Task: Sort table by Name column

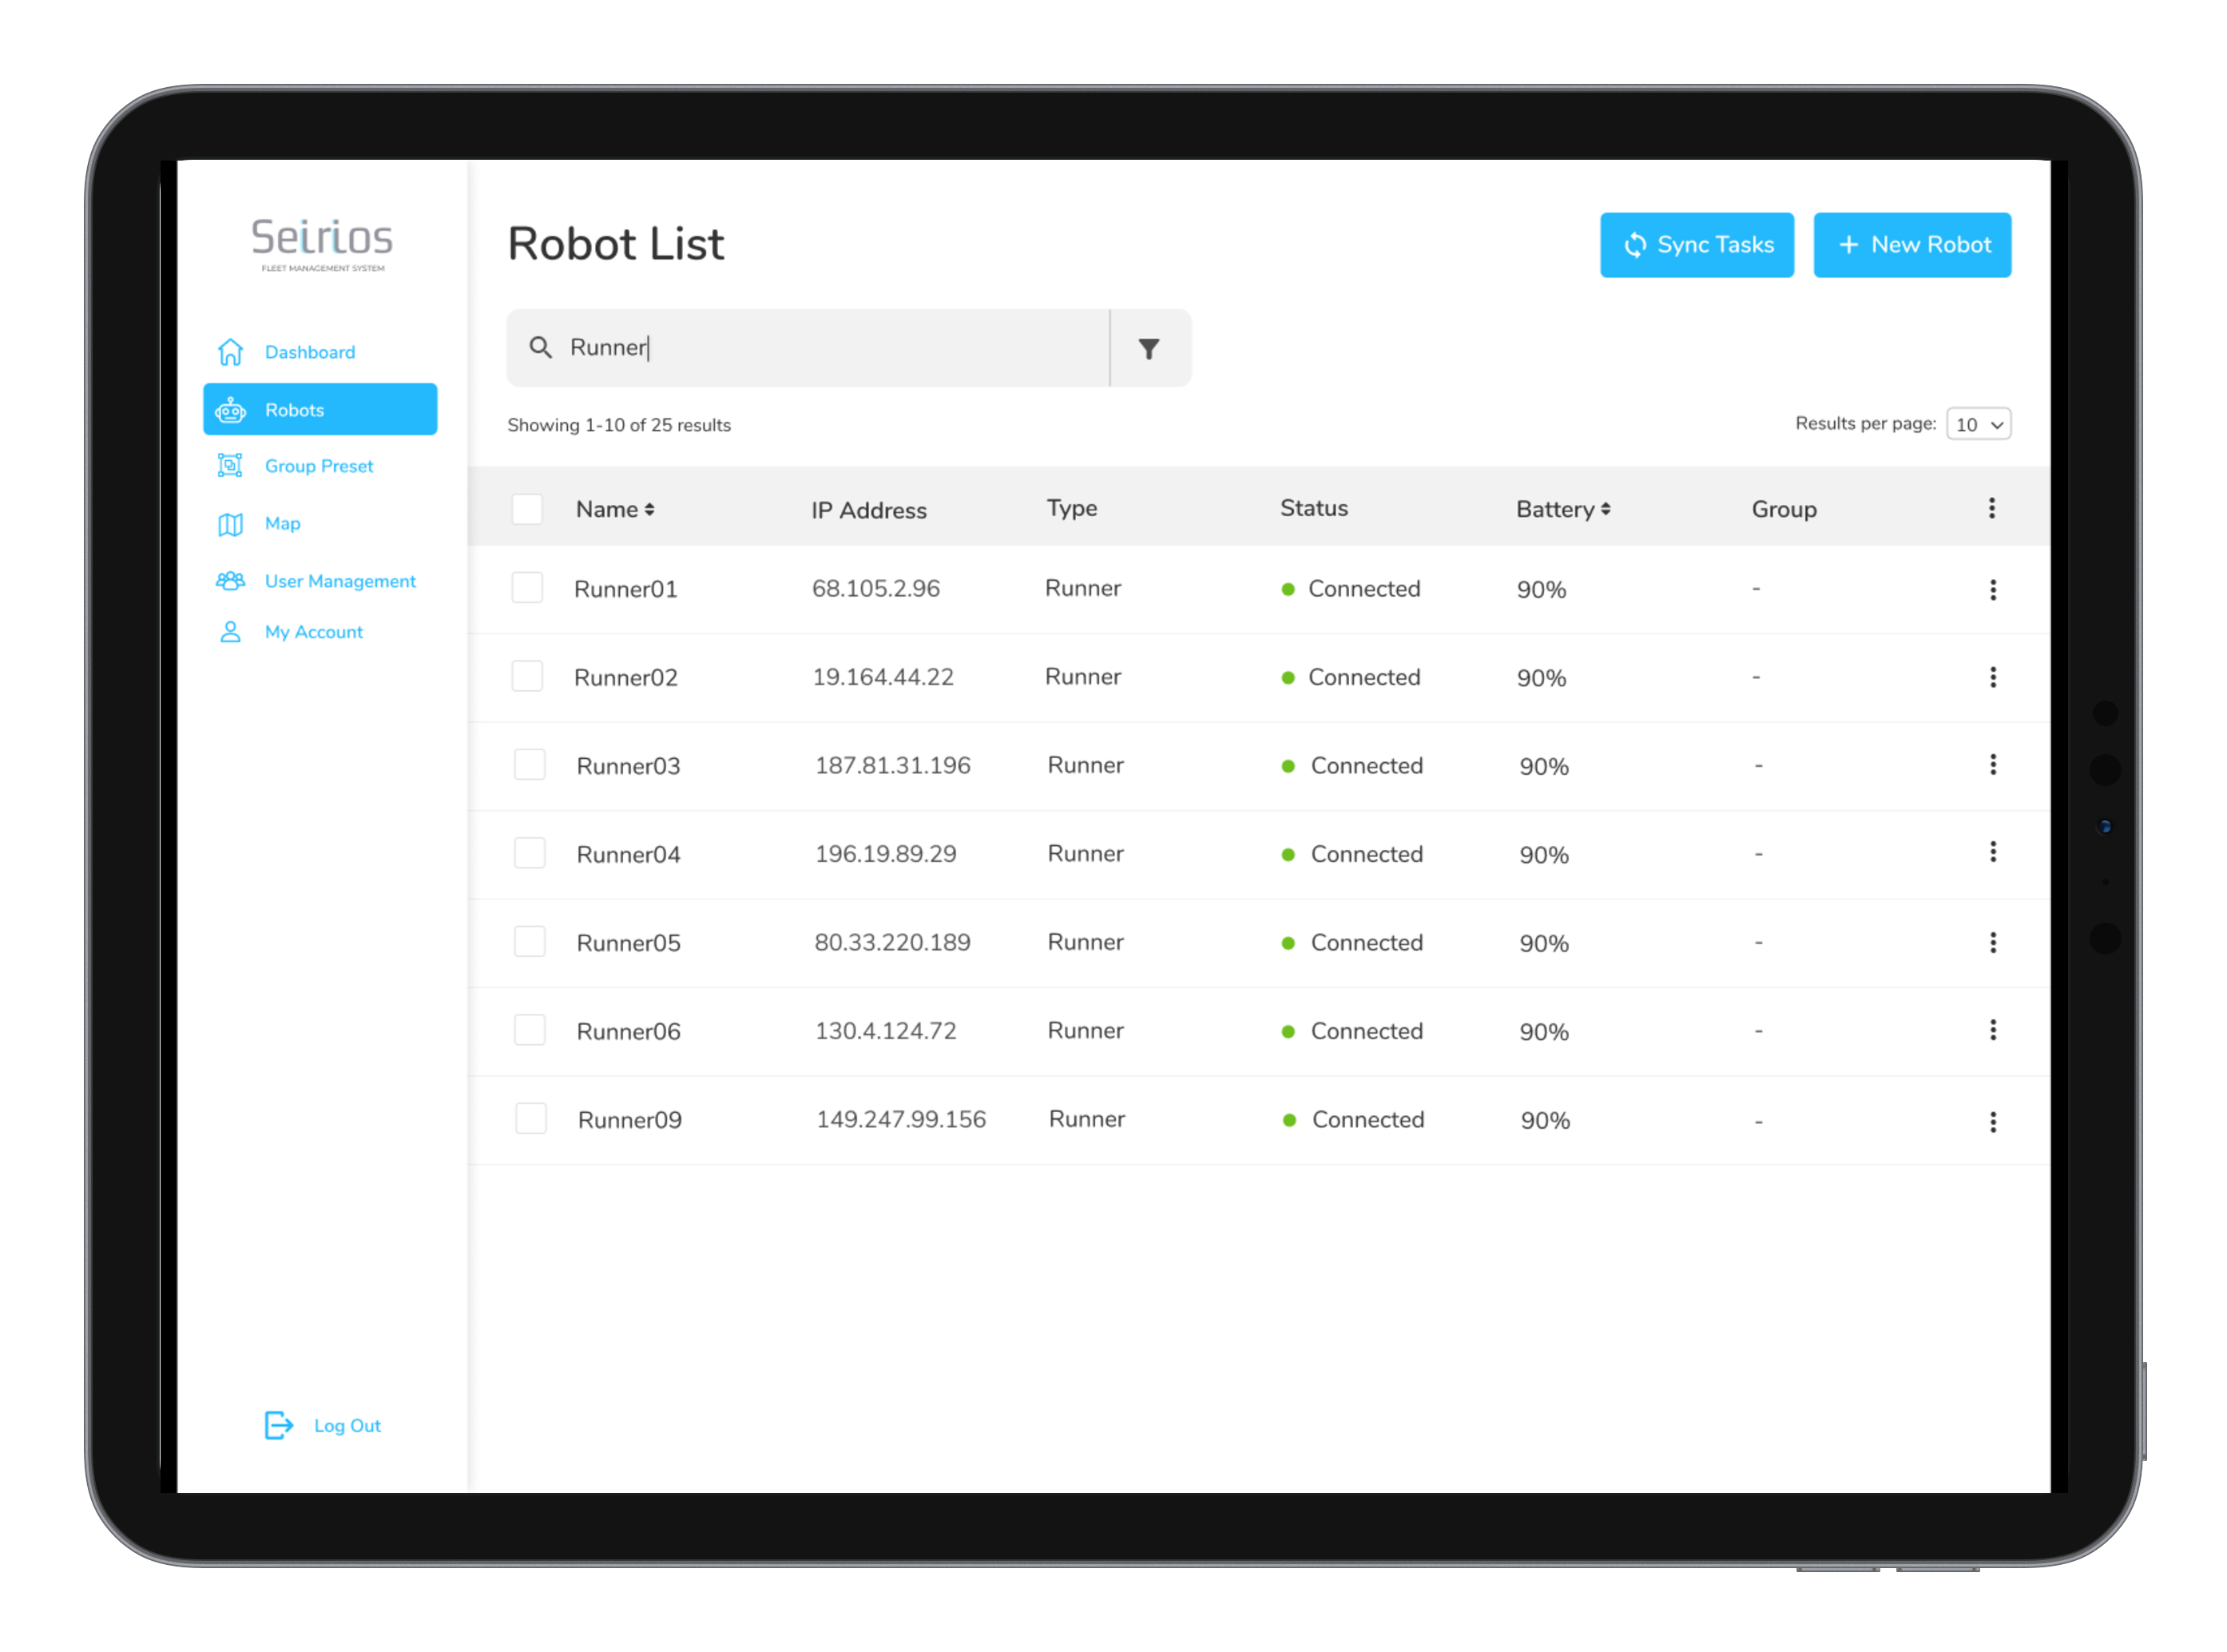Action: (615, 509)
